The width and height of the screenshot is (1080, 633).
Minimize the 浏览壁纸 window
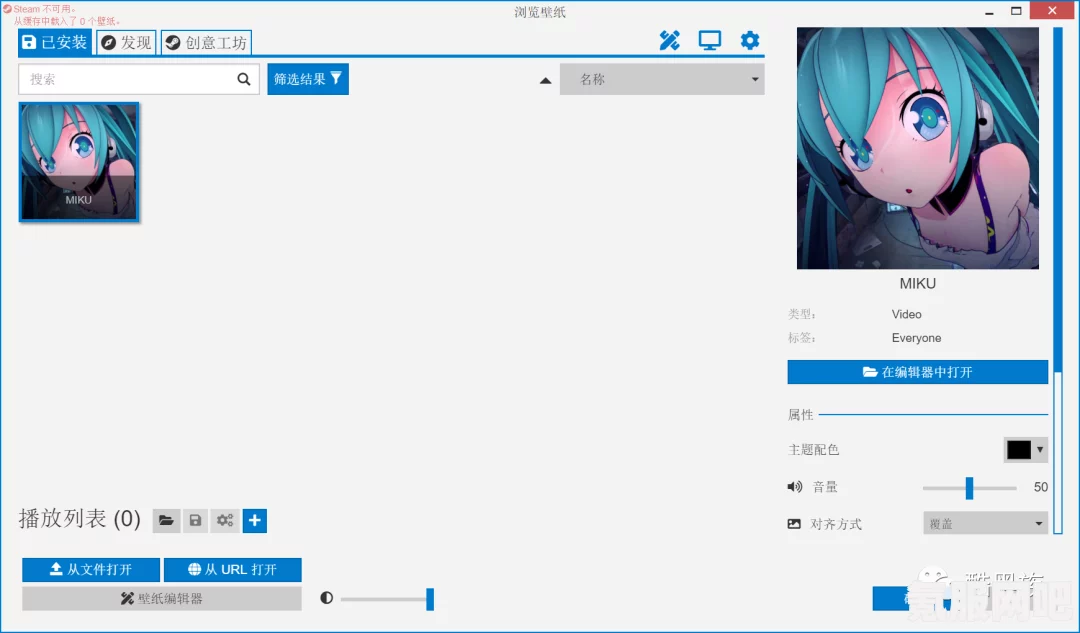coord(989,11)
